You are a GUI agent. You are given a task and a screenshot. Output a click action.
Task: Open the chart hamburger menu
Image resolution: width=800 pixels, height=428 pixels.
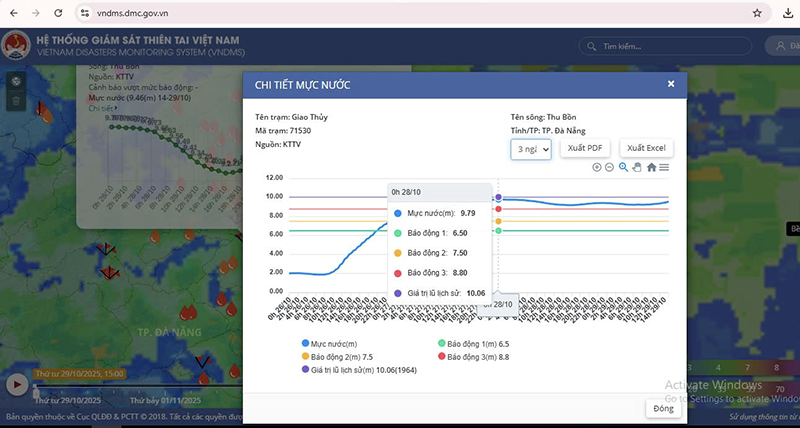pyautogui.click(x=664, y=167)
